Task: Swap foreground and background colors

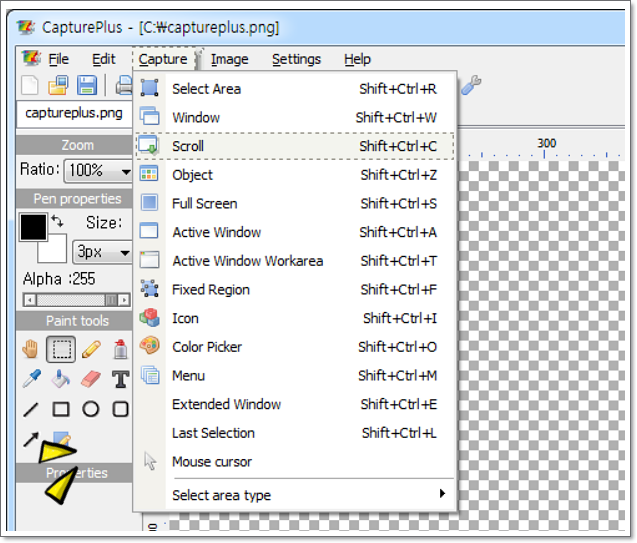Action: pos(57,221)
